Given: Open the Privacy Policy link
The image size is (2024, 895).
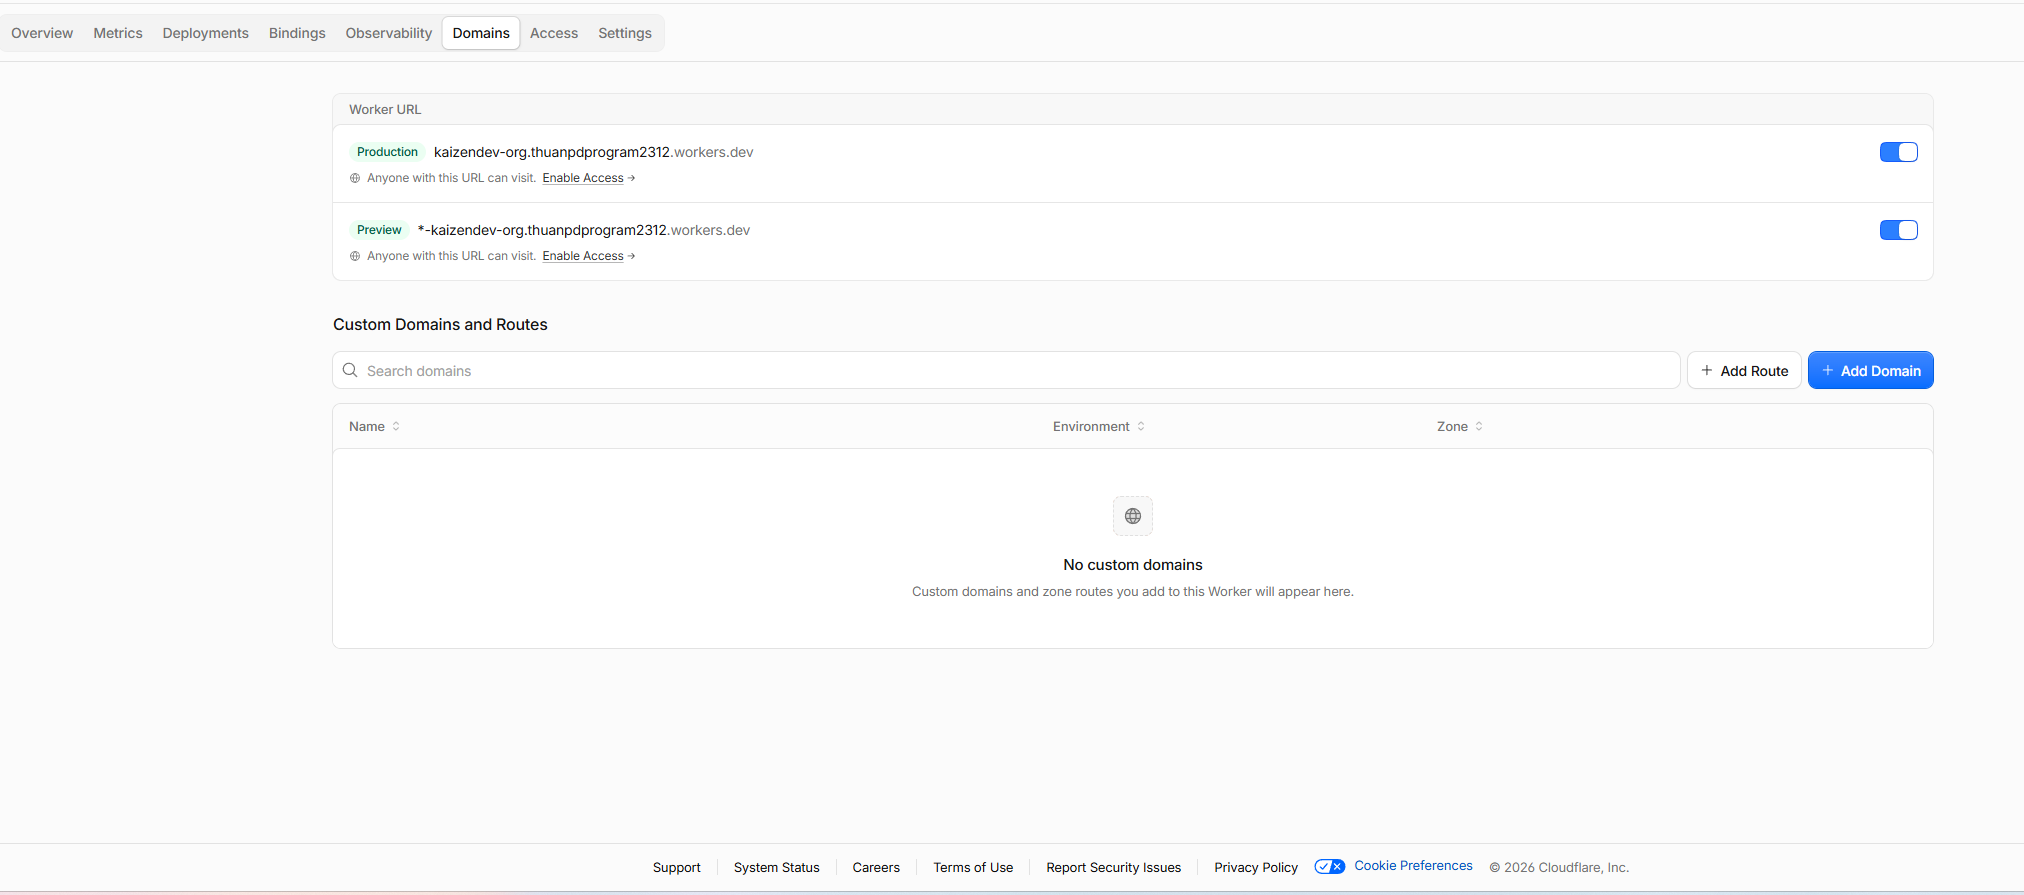Looking at the screenshot, I should click(1256, 867).
